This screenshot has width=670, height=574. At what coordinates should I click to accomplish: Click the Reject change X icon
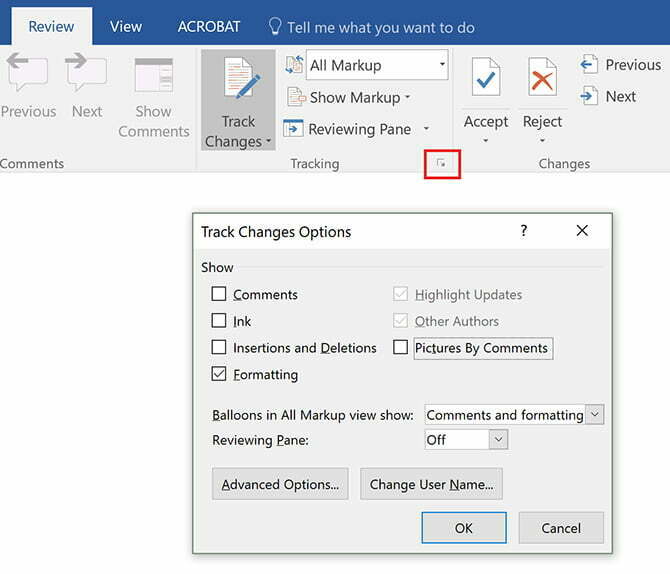coord(542,77)
